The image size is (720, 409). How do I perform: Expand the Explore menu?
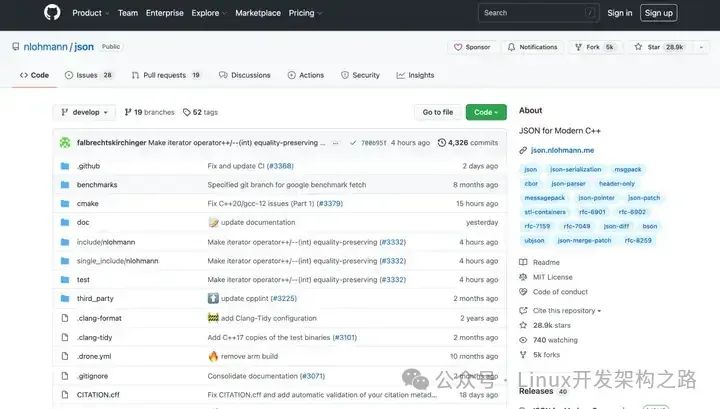coord(209,13)
